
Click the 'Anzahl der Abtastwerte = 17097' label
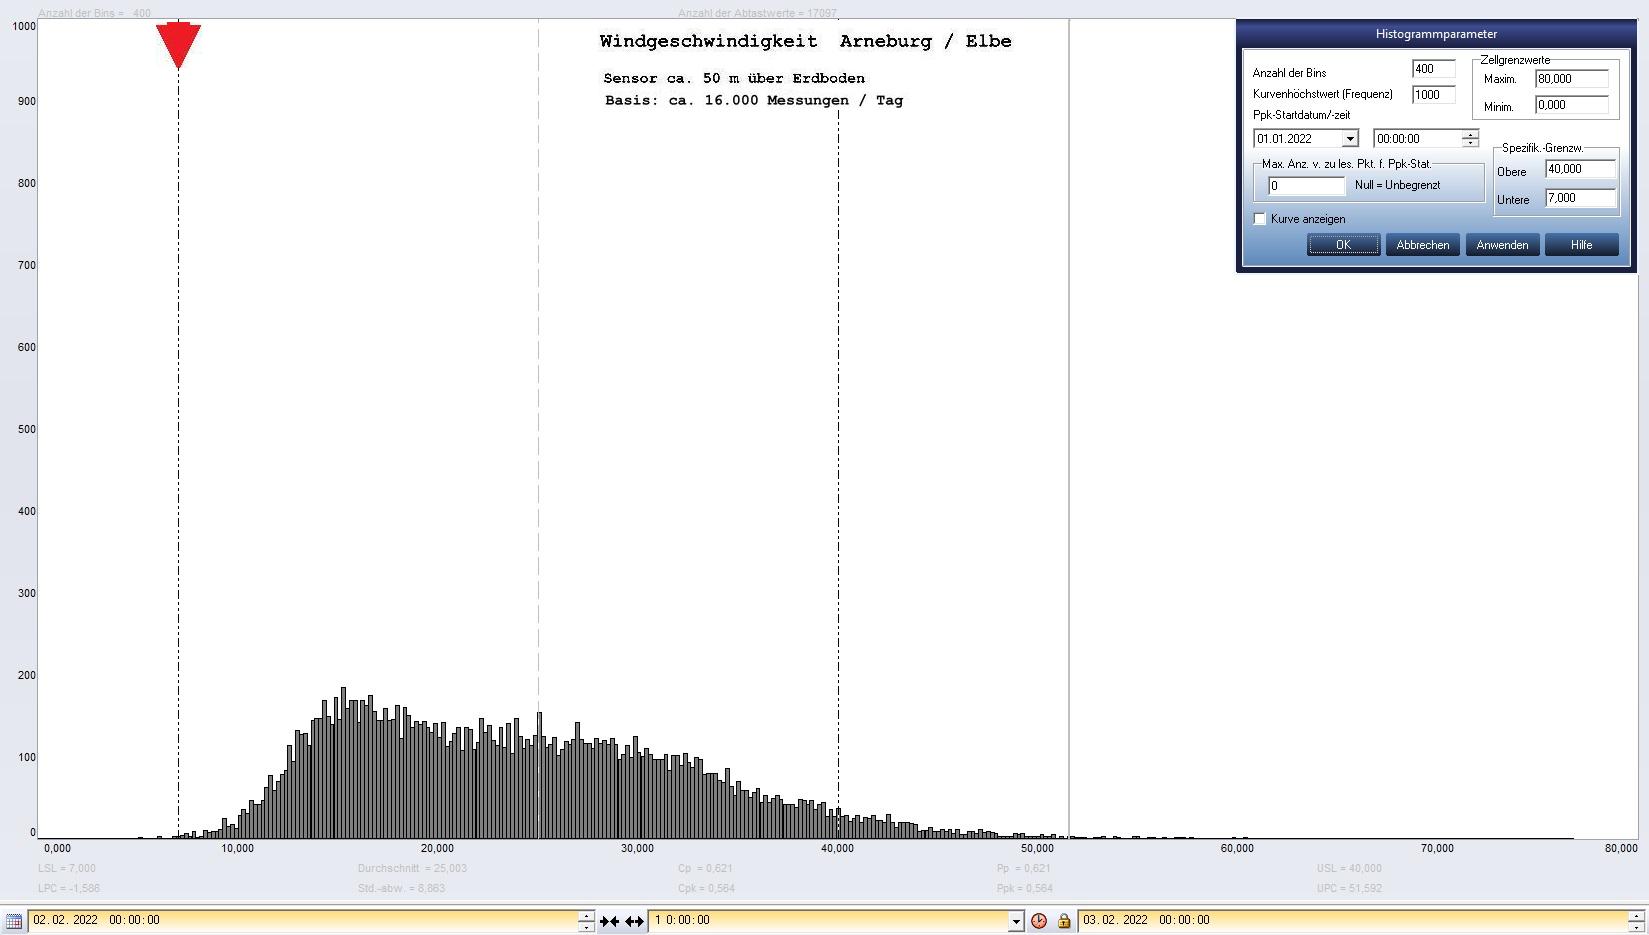coord(757,13)
